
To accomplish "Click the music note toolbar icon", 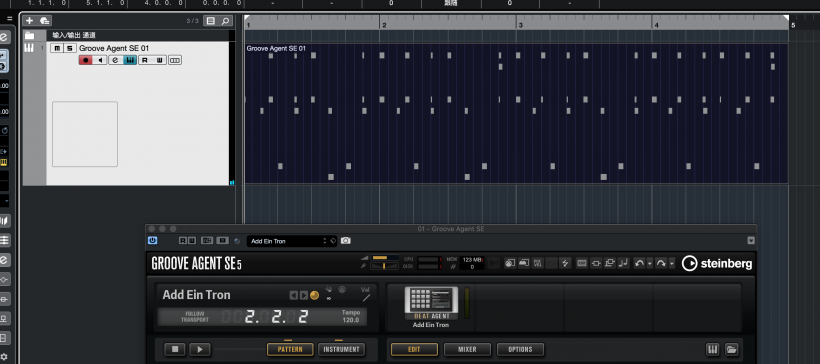I will (x=623, y=263).
